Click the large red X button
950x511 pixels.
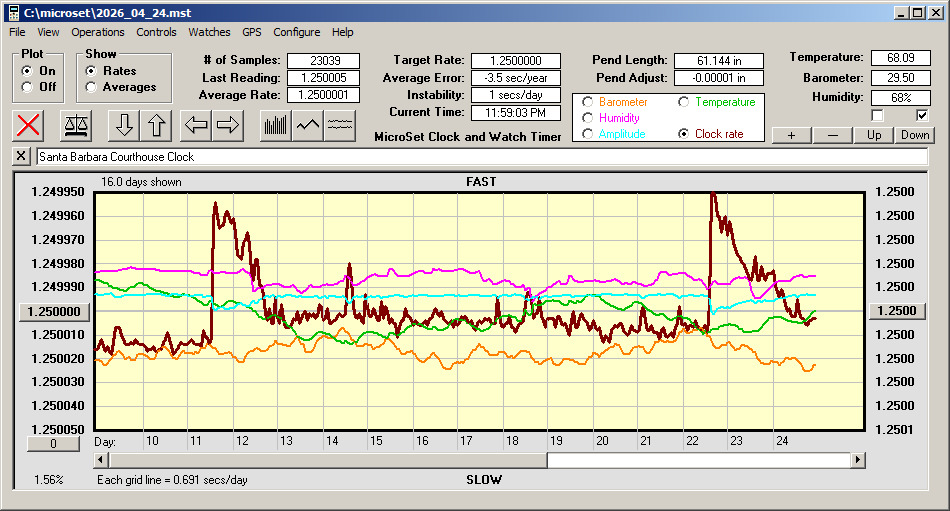pyautogui.click(x=29, y=125)
